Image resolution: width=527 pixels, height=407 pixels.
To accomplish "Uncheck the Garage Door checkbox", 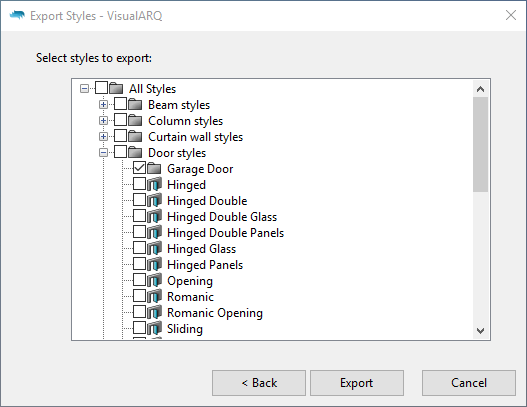I will click(139, 168).
